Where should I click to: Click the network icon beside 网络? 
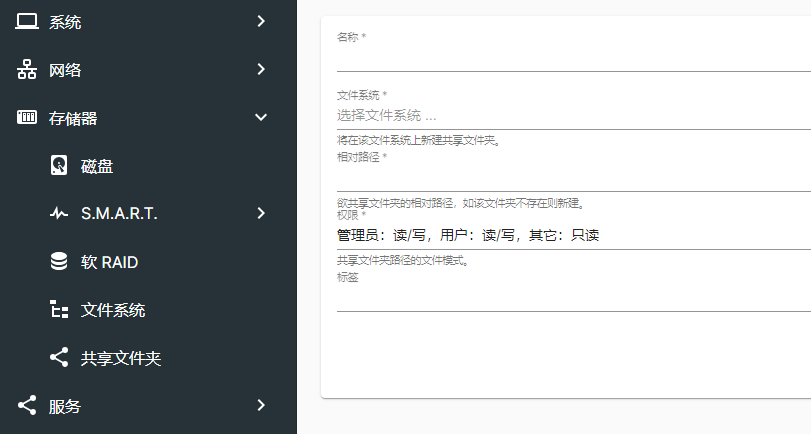point(27,69)
